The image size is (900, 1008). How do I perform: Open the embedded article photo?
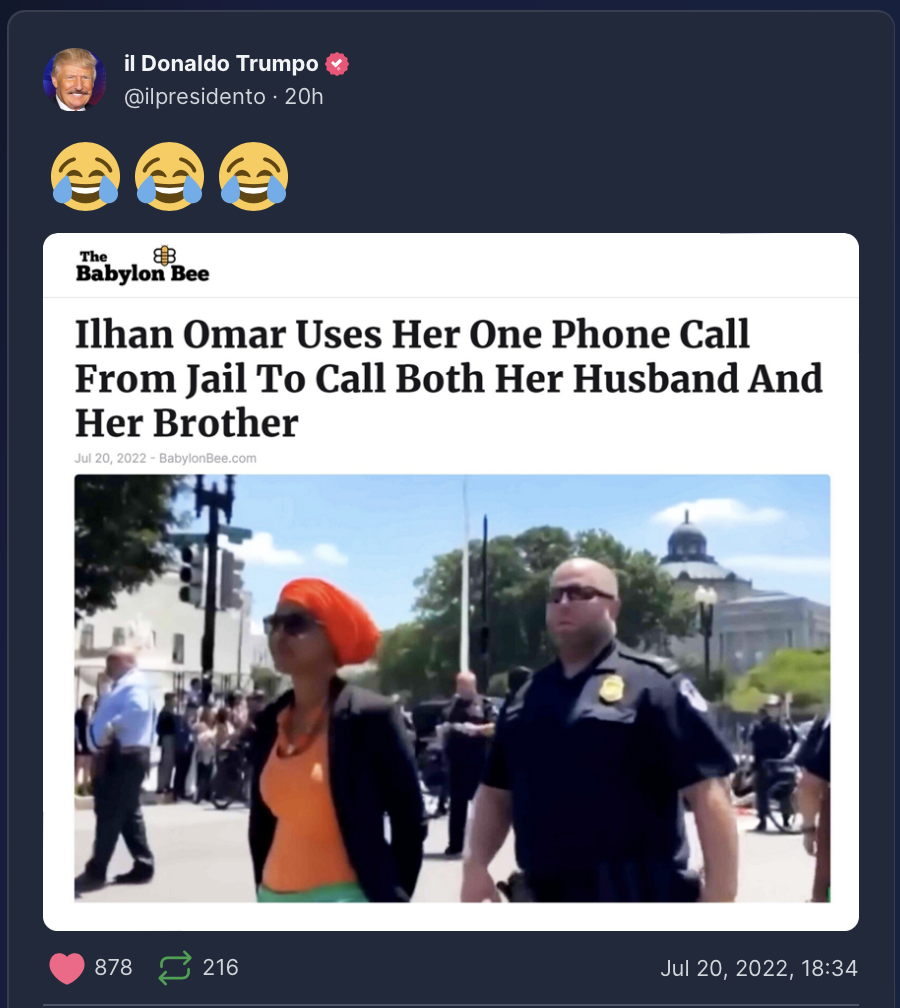tap(453, 688)
